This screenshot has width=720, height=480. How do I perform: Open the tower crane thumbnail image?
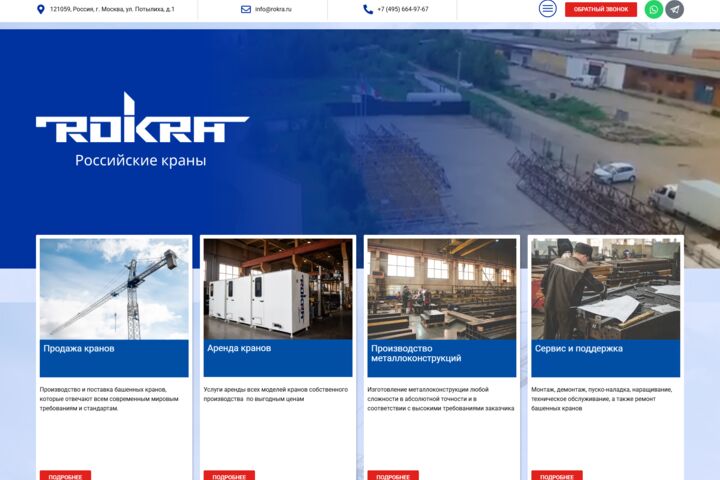pyautogui.click(x=114, y=289)
